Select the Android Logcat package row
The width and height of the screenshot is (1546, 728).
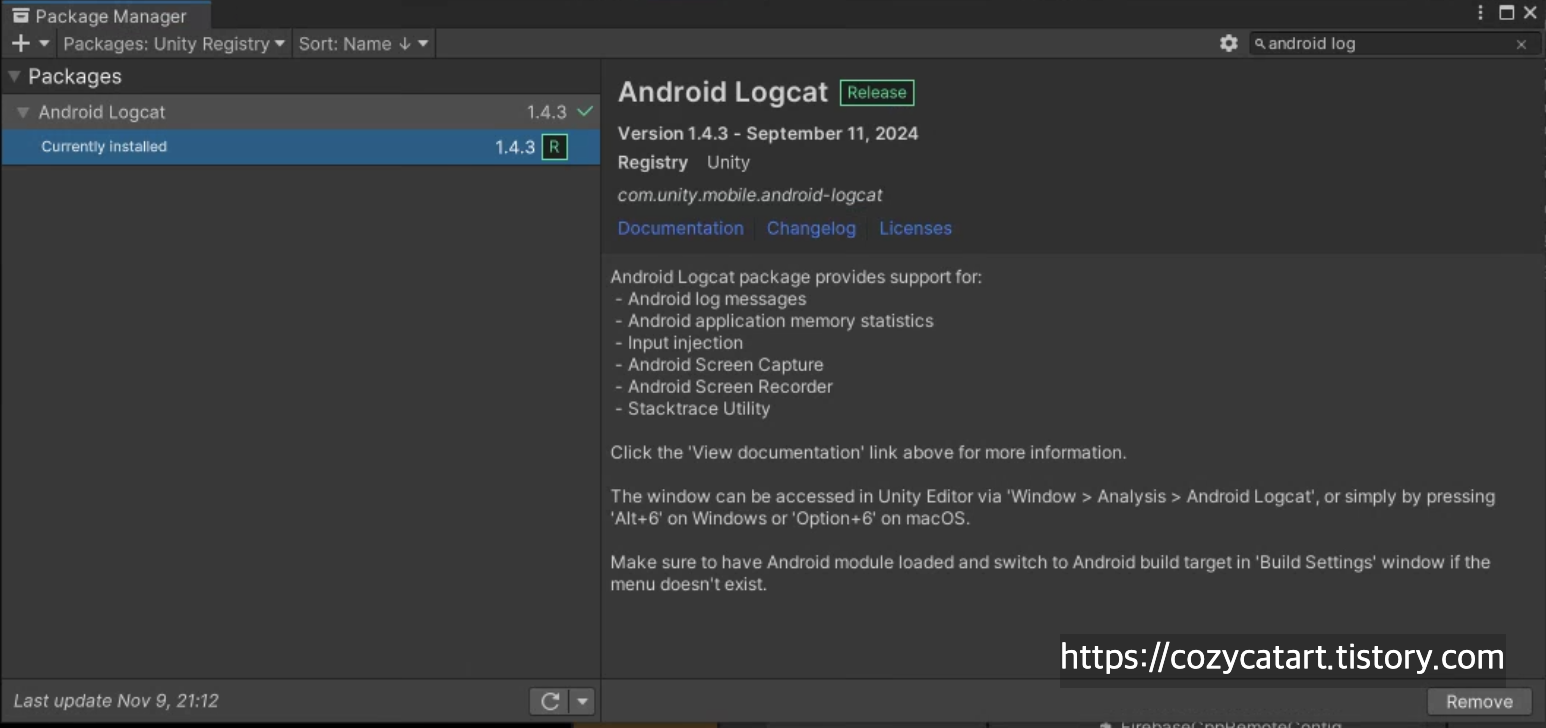point(300,112)
